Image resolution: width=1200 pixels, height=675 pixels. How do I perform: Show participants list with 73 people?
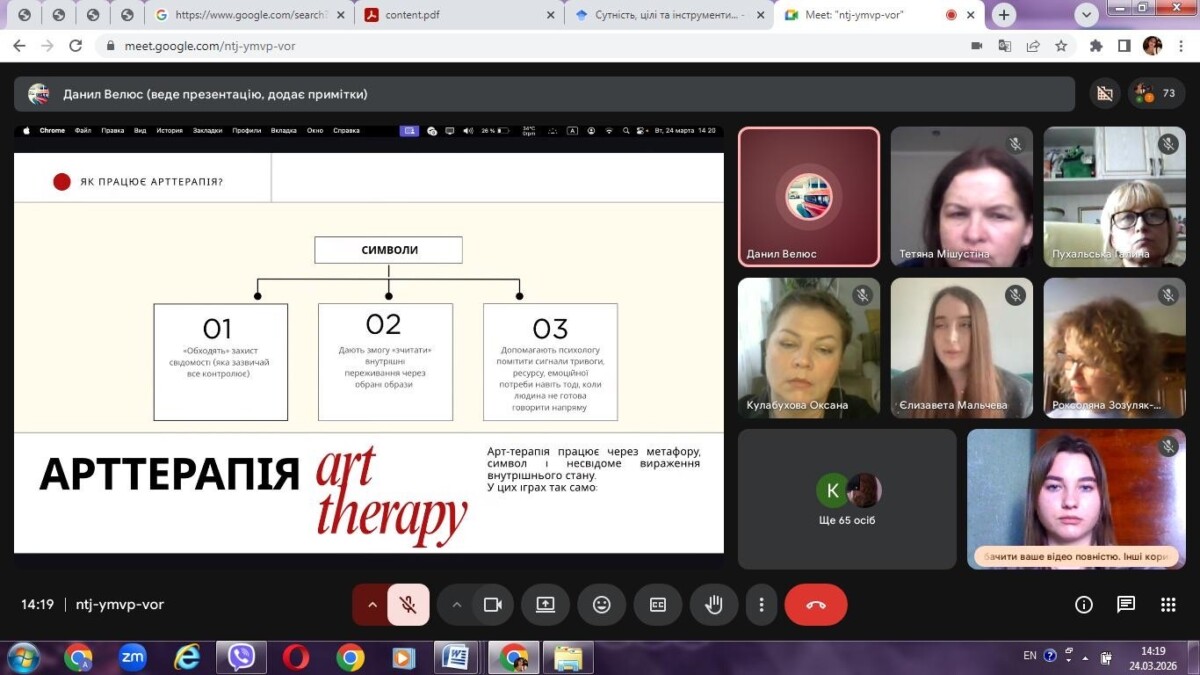click(x=1156, y=94)
